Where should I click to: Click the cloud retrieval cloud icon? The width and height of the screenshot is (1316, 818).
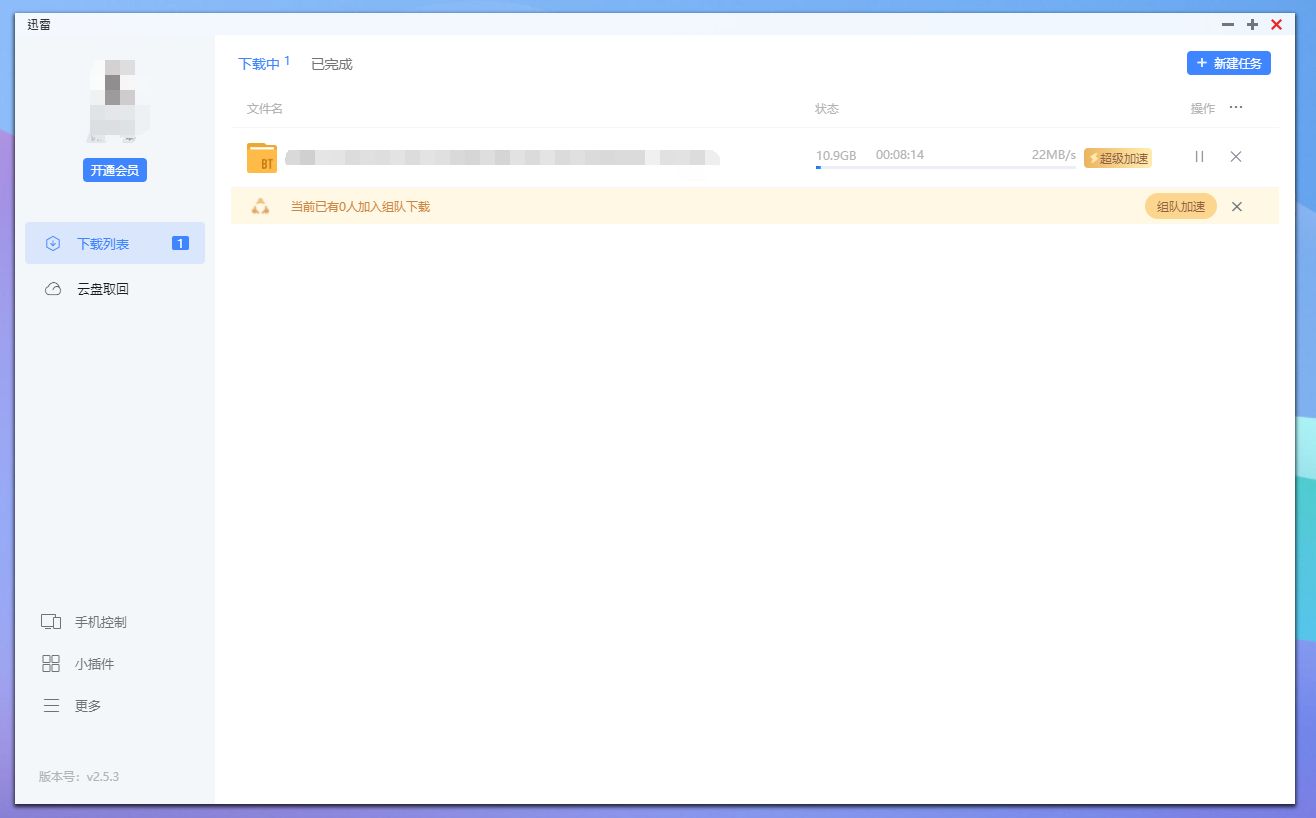(53, 289)
